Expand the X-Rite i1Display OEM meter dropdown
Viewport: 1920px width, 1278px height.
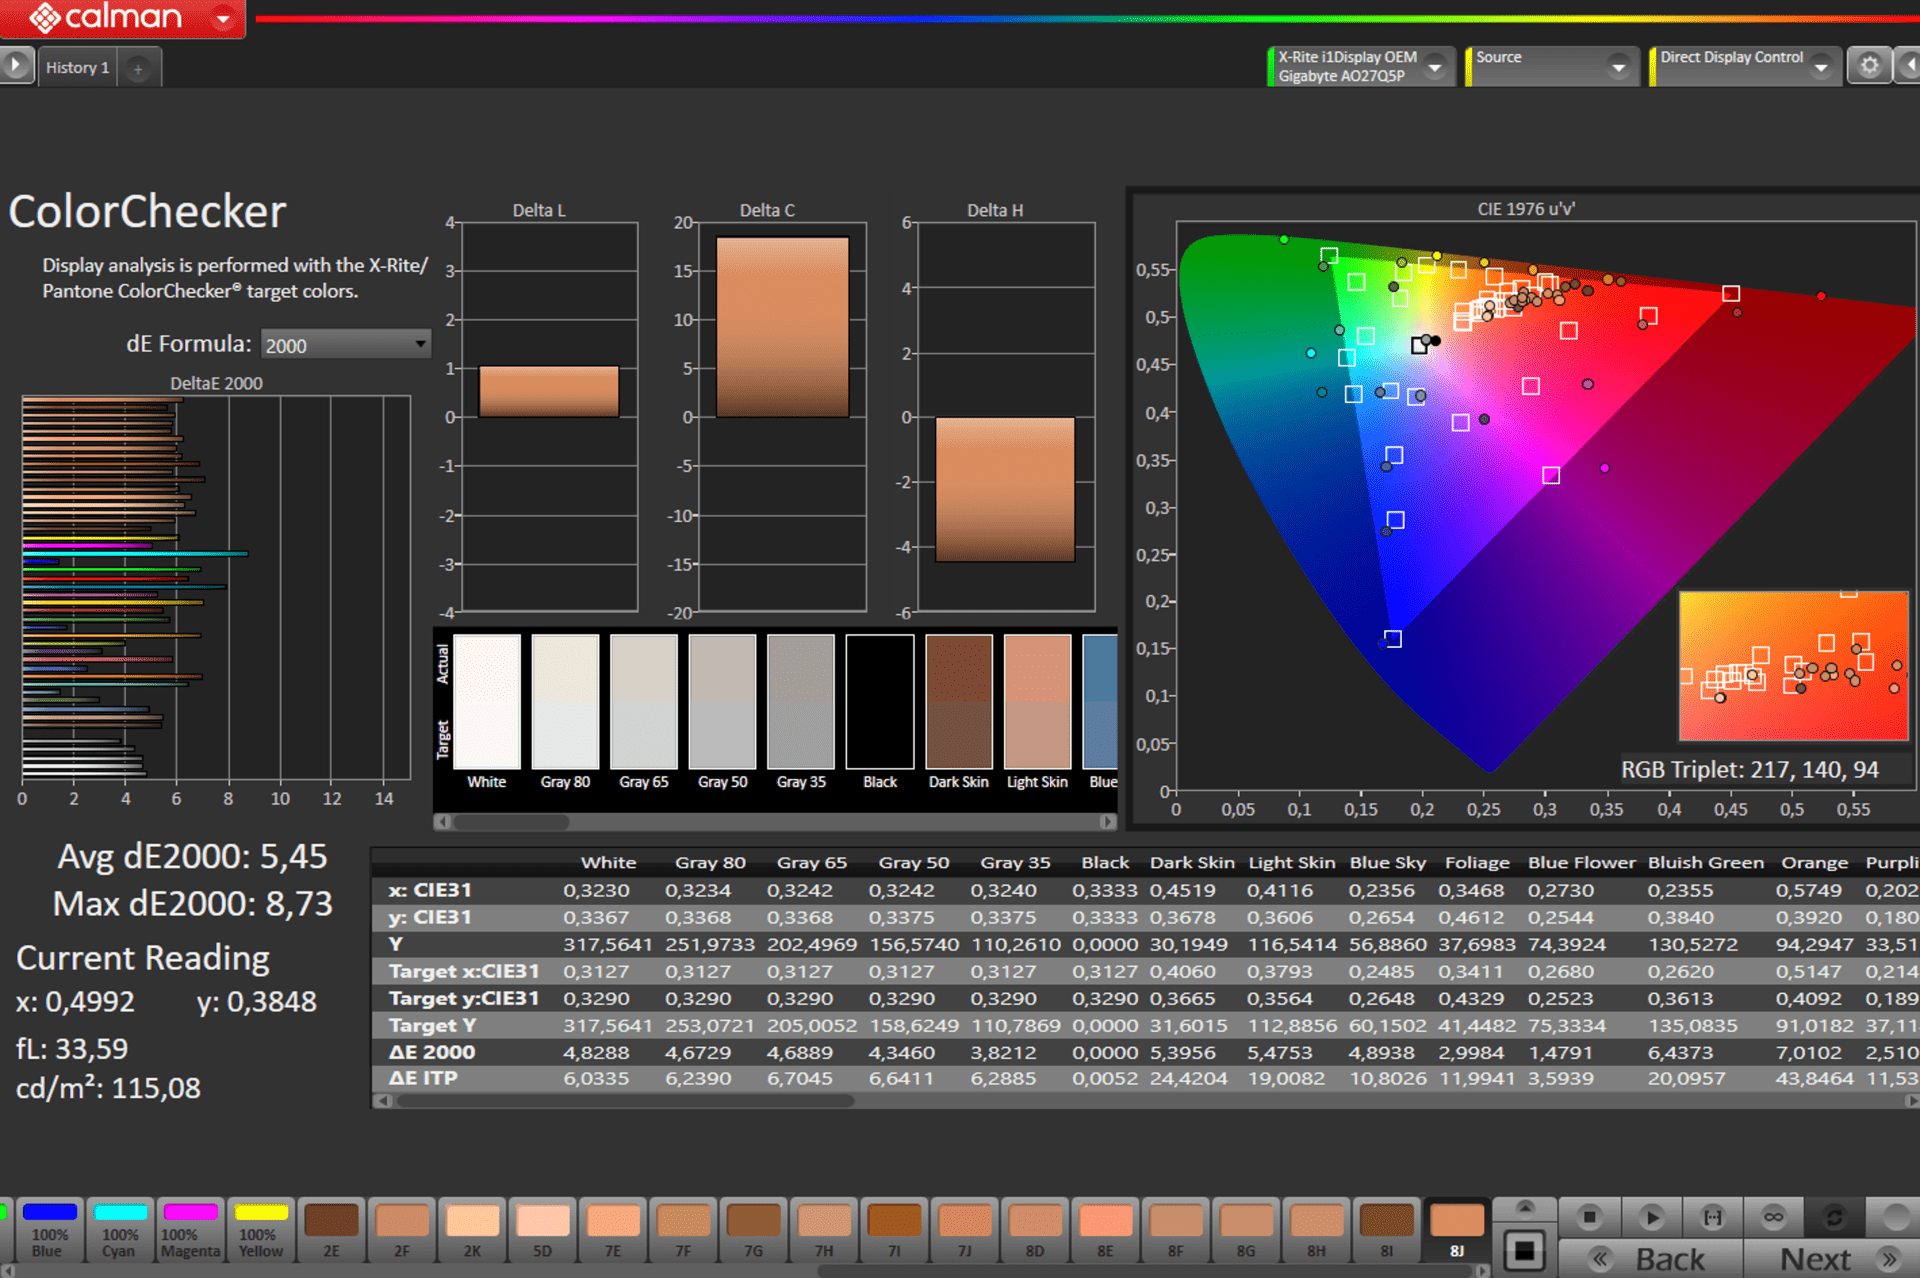coord(1436,67)
